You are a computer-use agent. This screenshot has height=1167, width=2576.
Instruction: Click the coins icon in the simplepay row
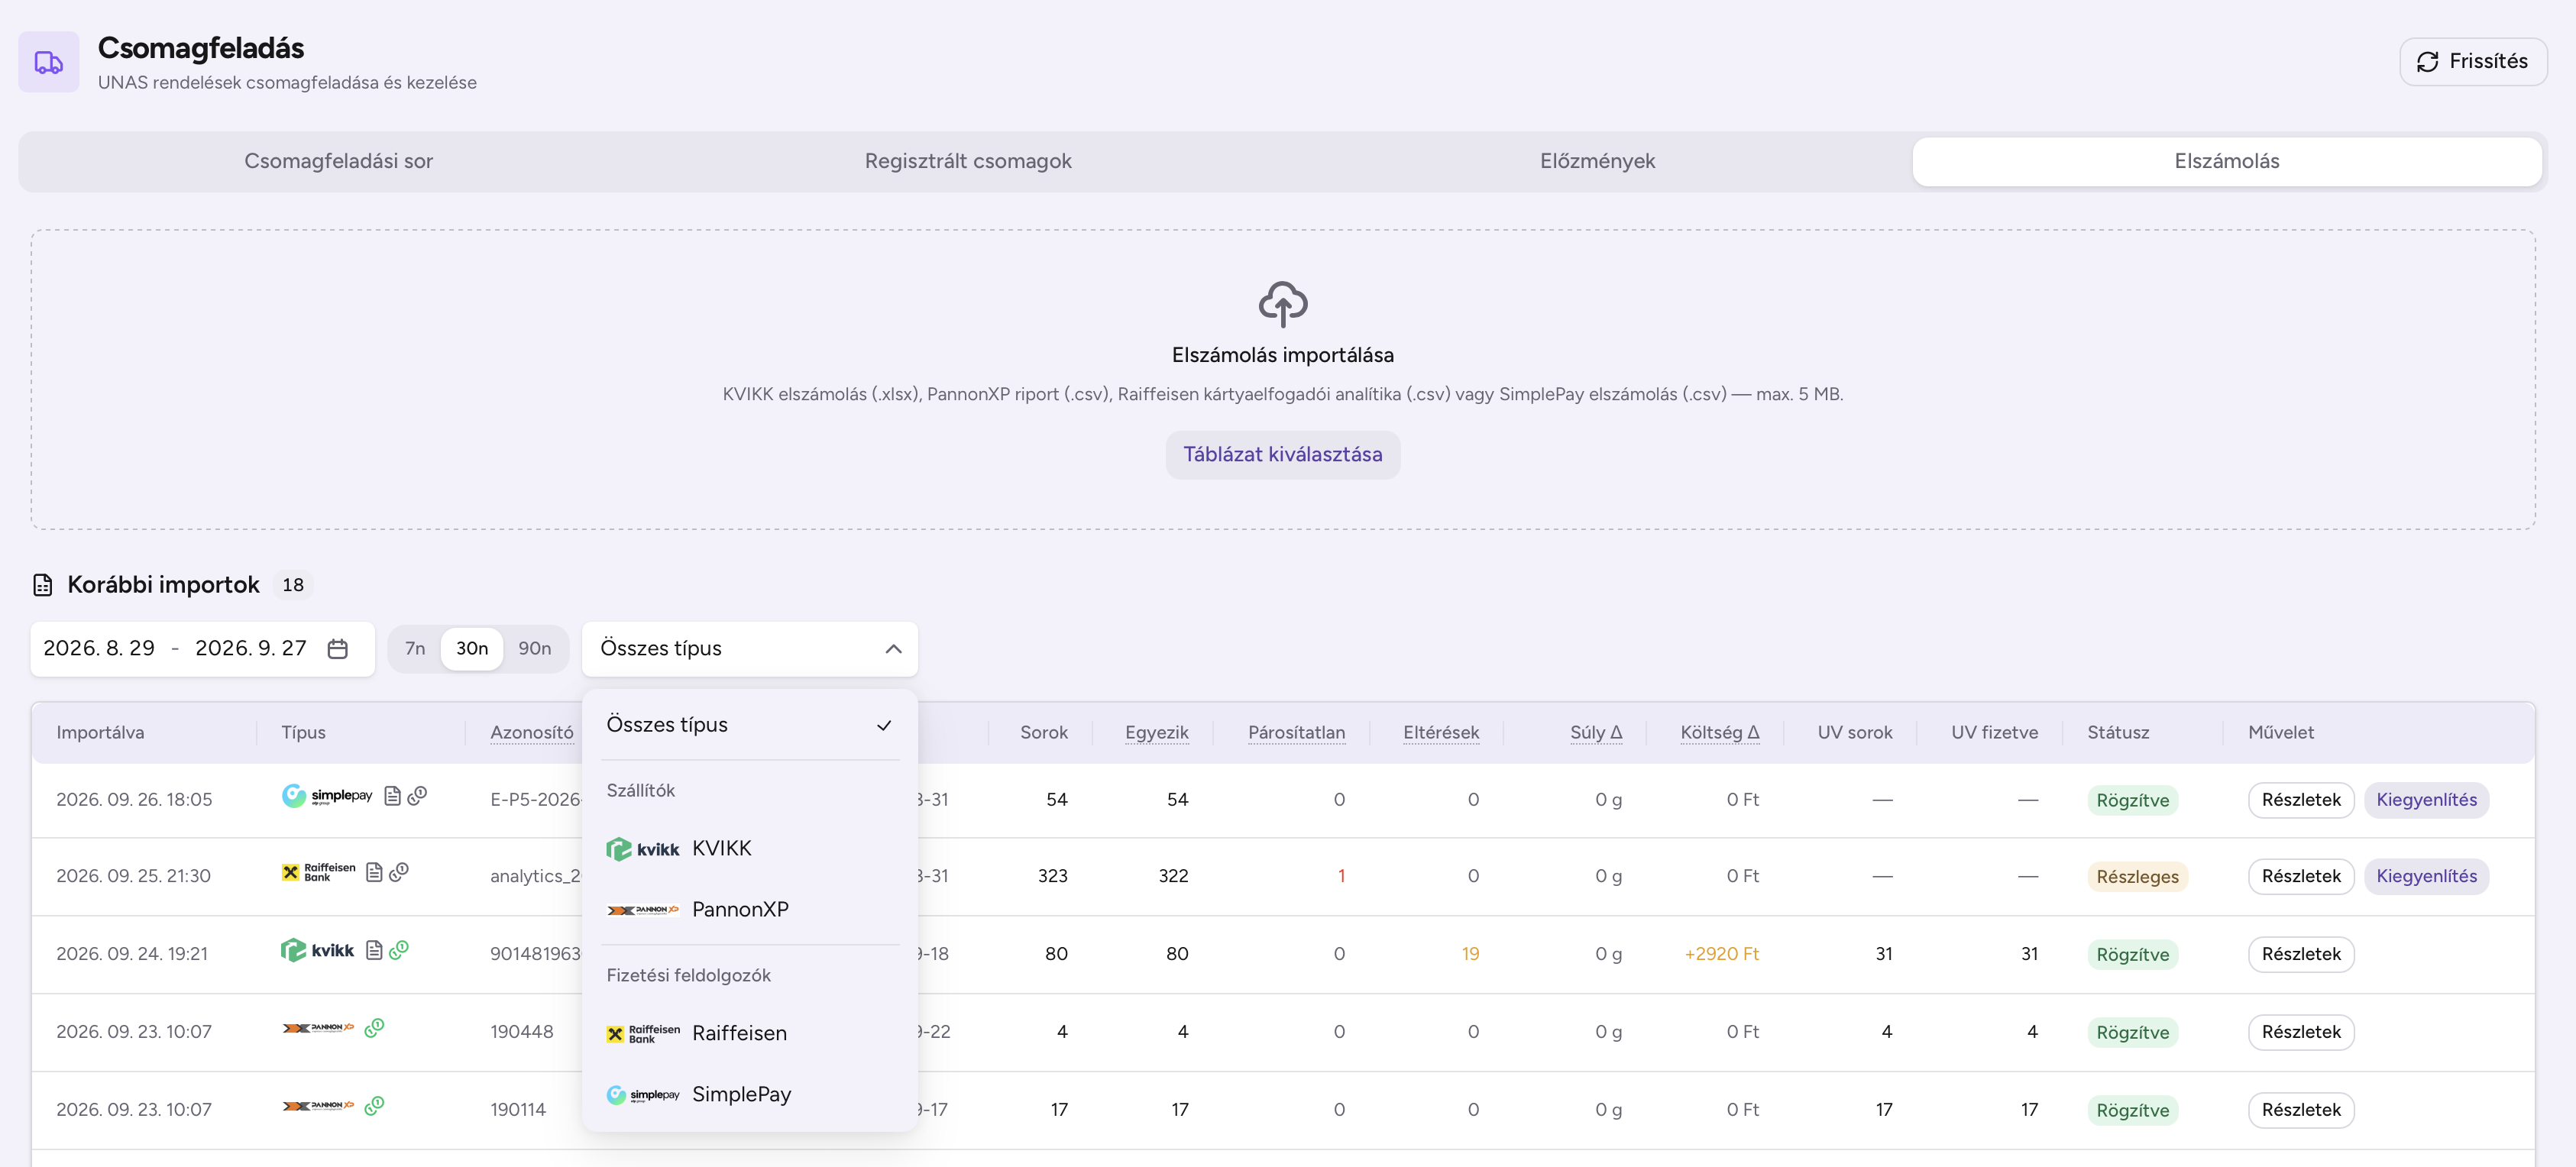point(418,795)
